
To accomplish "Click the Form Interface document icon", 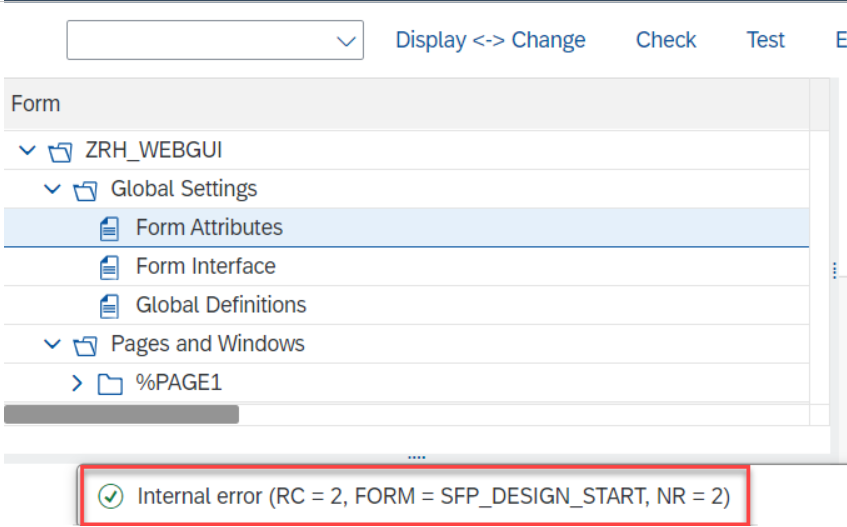I will click(110, 267).
